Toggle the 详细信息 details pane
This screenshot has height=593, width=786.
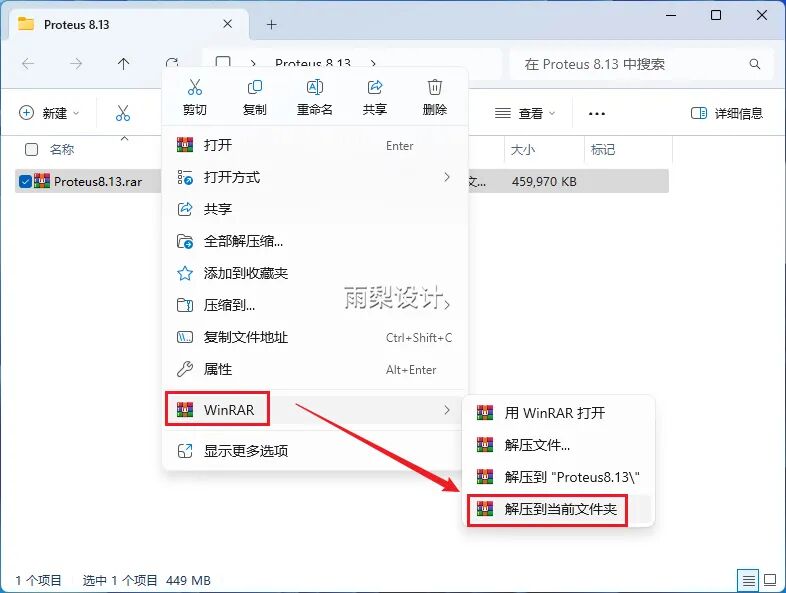pyautogui.click(x=727, y=114)
